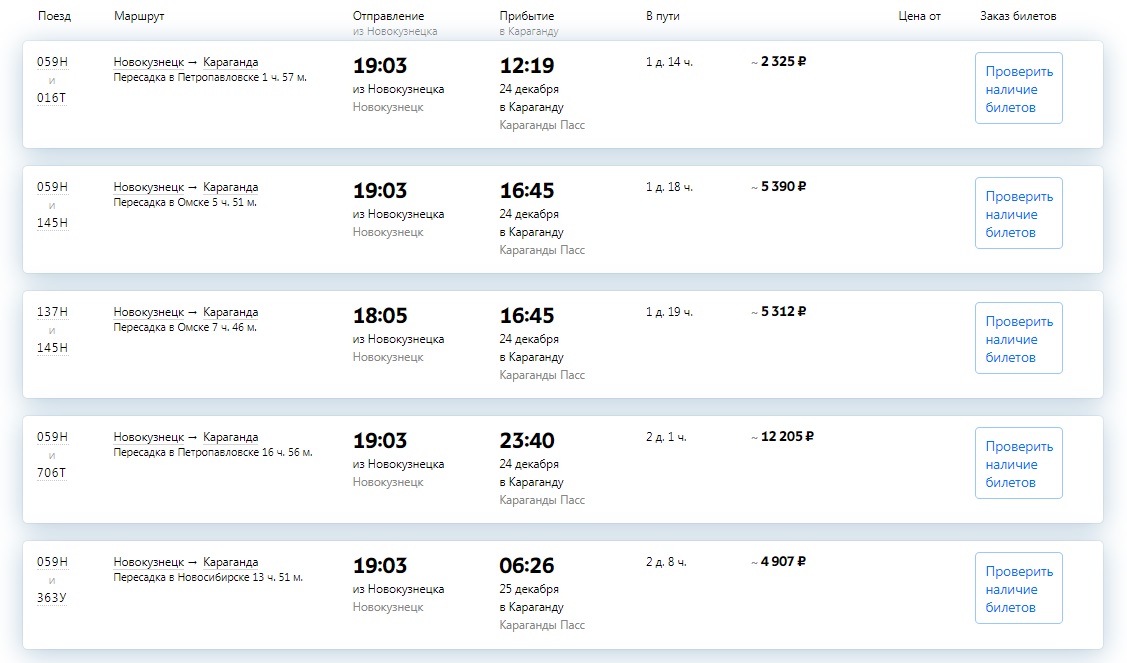Check tickets for the 23:40 arrival

[1018, 464]
